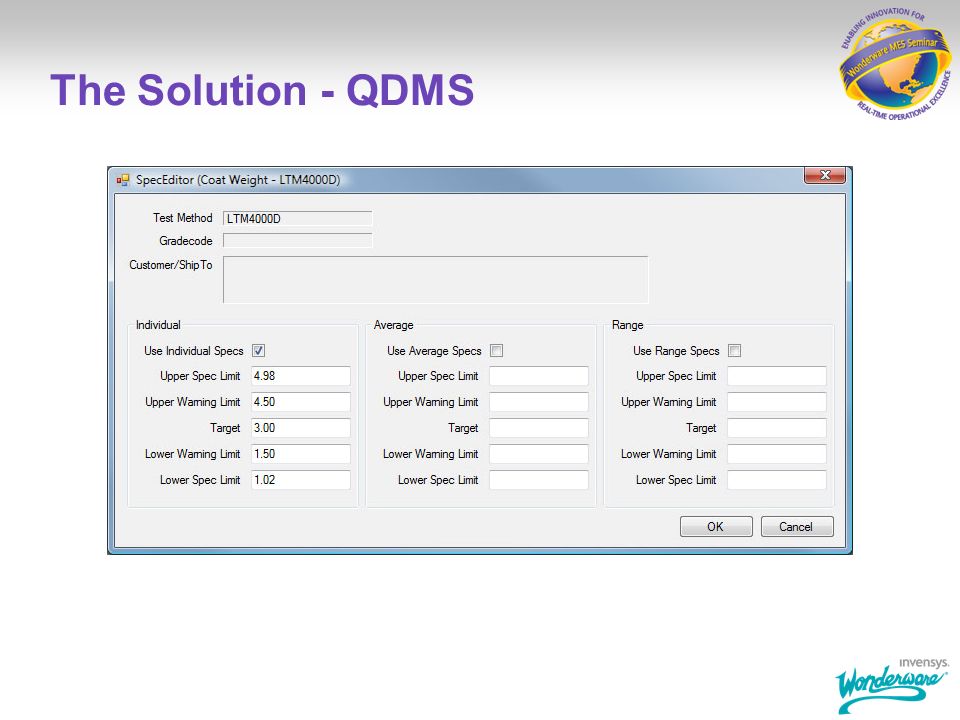Click the Average Lower Spec Limit field
This screenshot has height=720, width=960.
point(539,480)
